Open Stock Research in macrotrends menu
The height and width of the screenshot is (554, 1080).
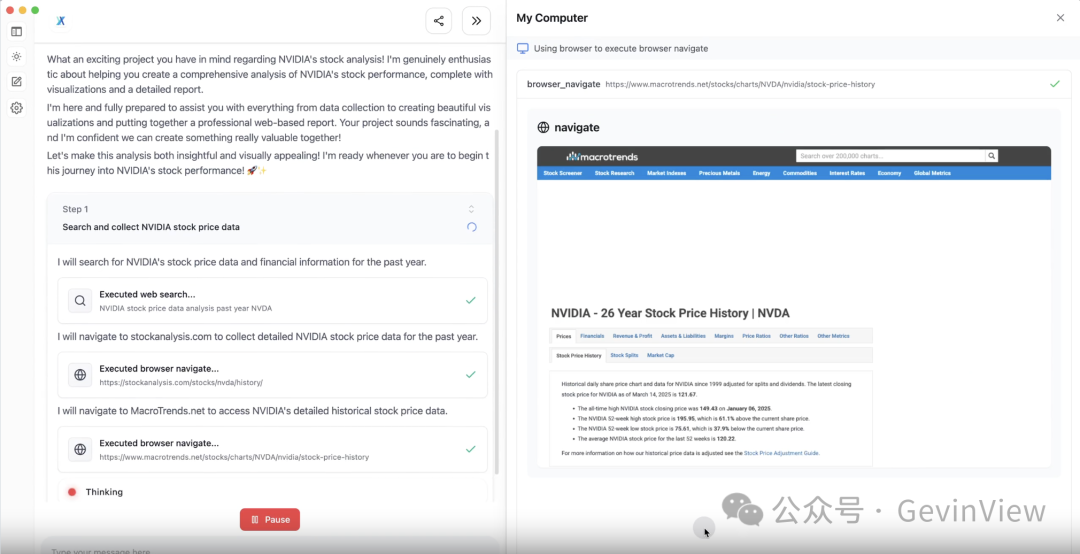click(x=614, y=173)
